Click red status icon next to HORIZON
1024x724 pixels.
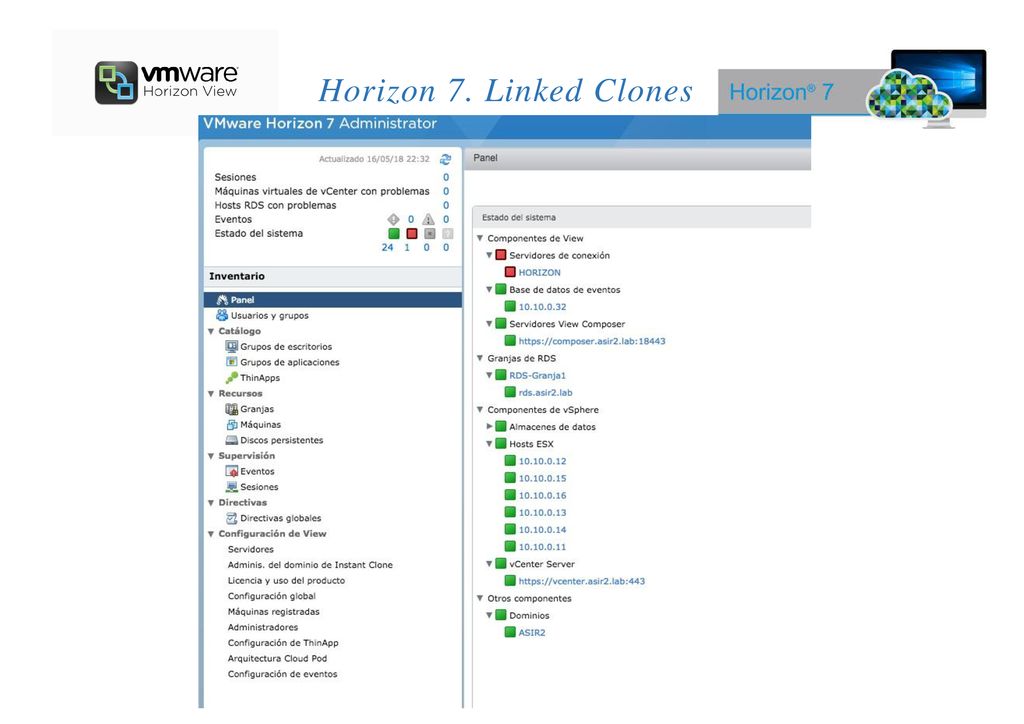coord(511,272)
